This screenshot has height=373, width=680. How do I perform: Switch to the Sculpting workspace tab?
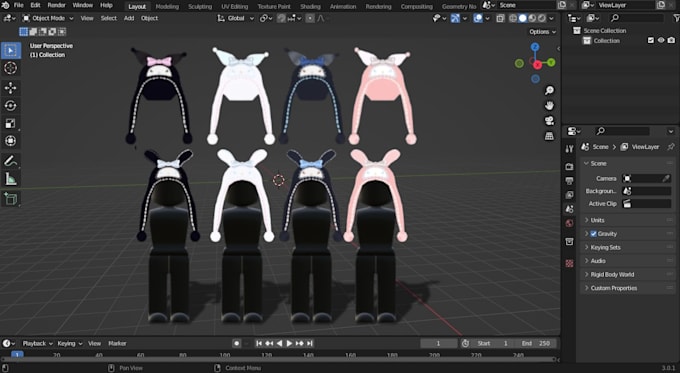[200, 7]
